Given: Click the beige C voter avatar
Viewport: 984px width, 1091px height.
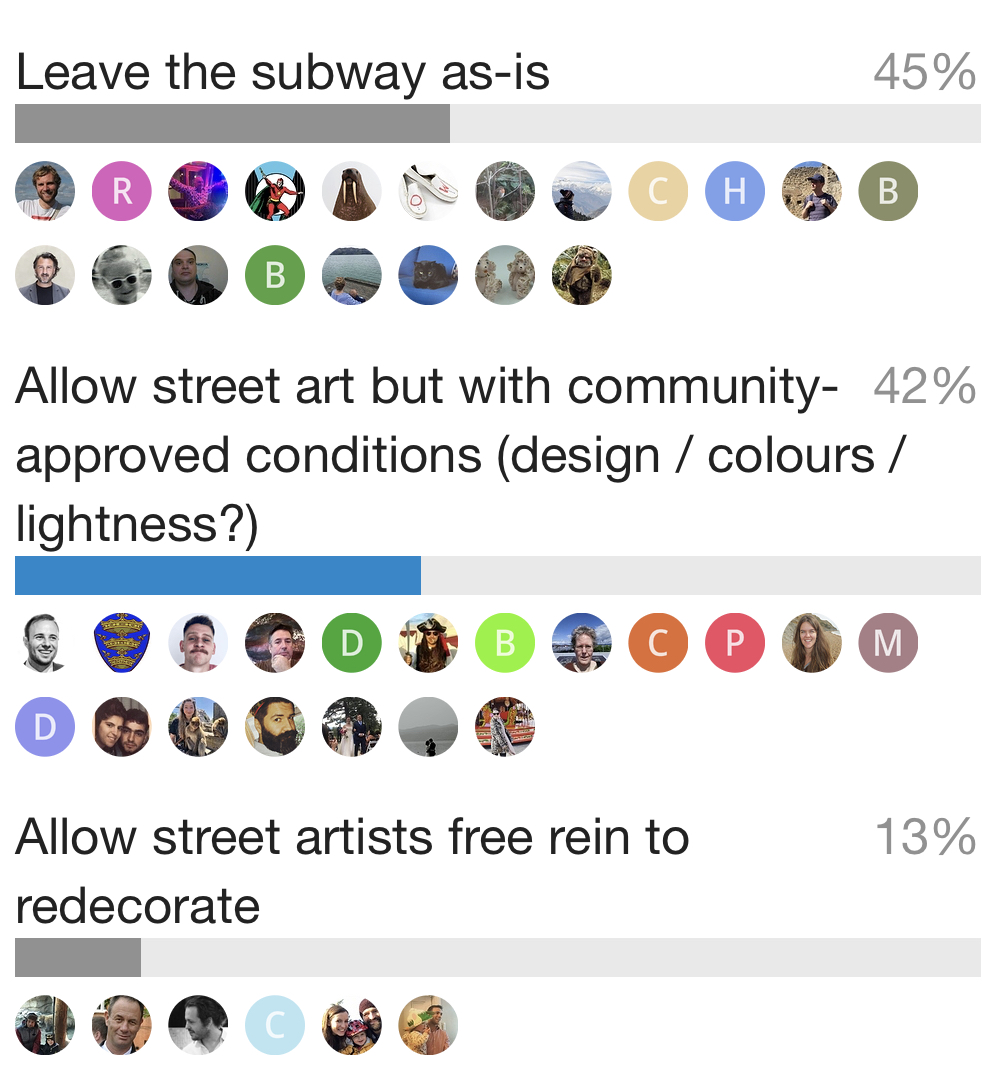Looking at the screenshot, I should tap(658, 191).
